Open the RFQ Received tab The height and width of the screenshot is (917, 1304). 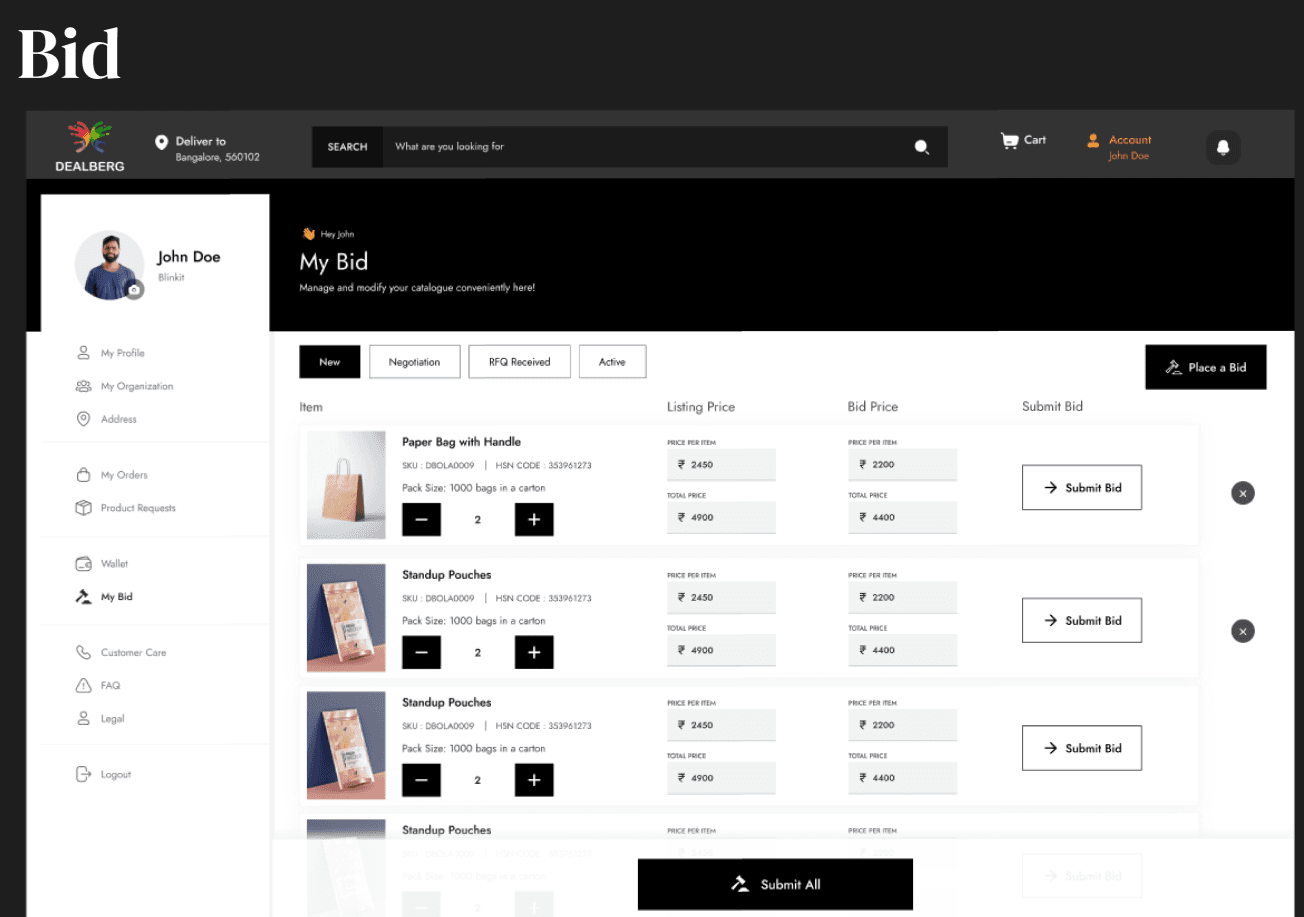coord(520,362)
